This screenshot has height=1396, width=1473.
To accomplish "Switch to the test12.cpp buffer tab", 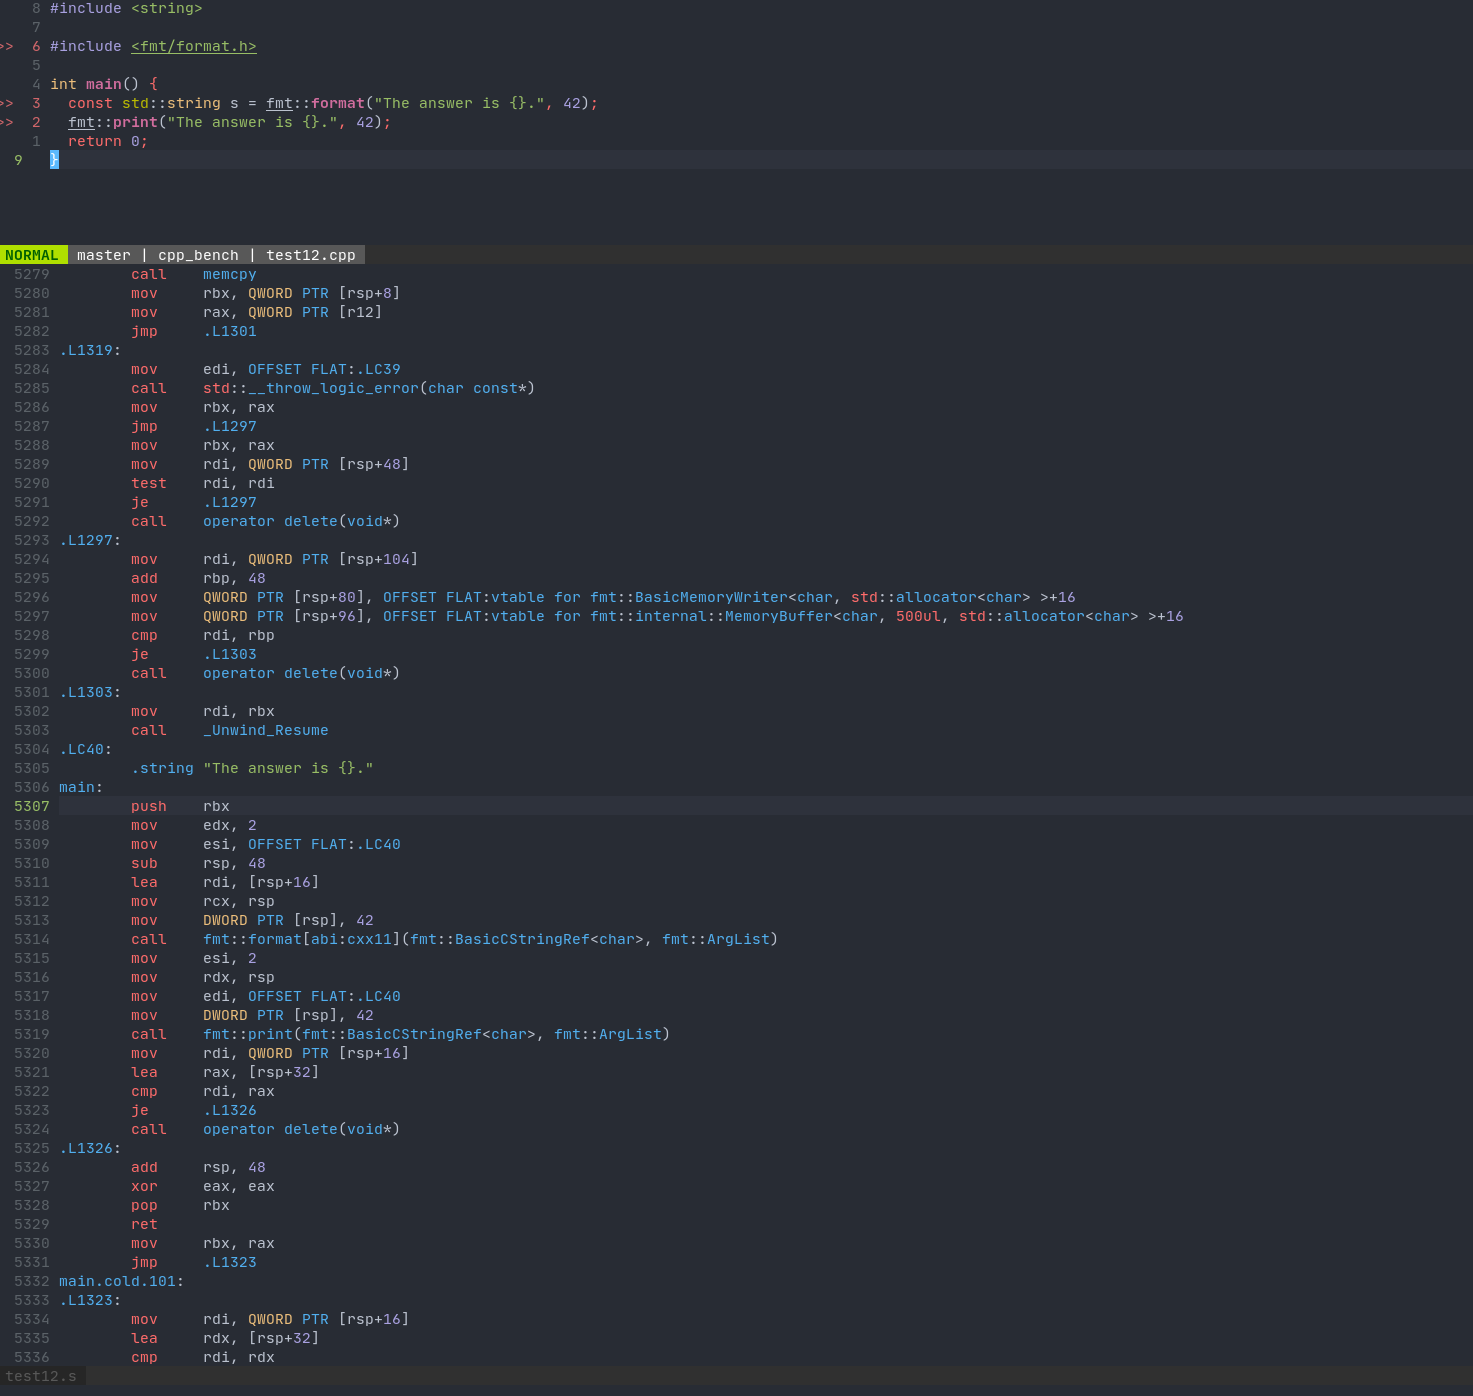I will 310,254.
